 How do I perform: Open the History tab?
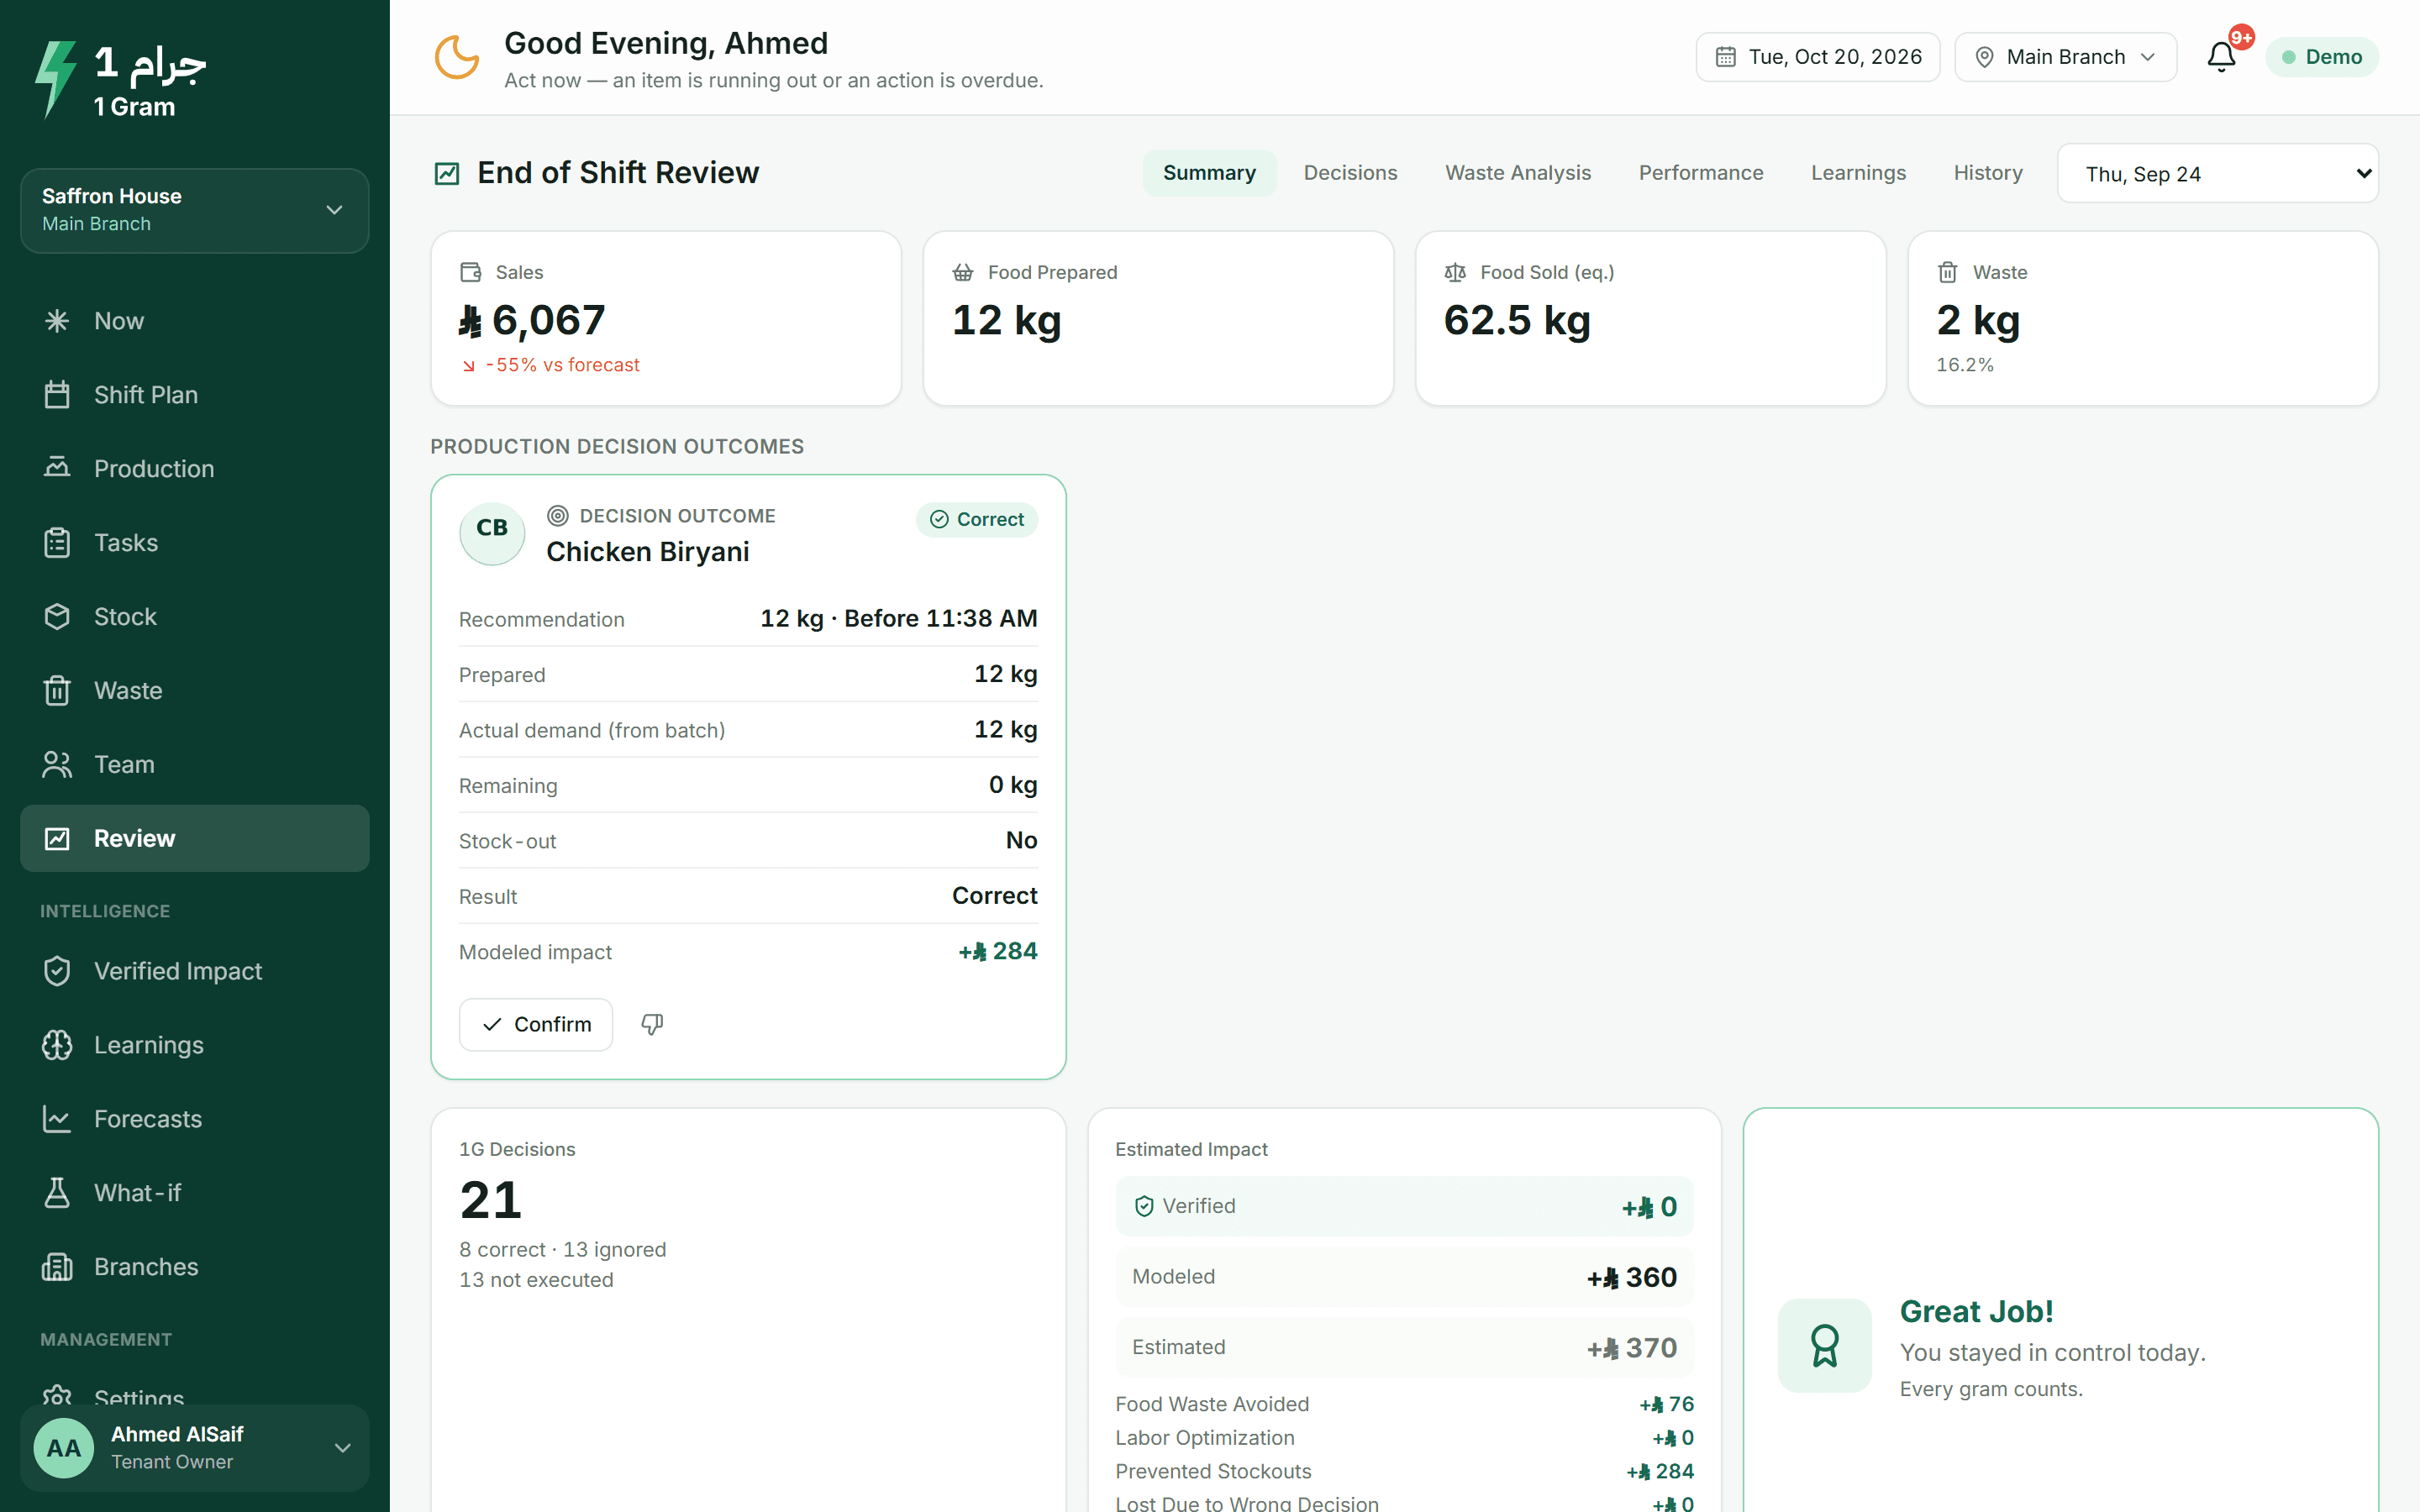pyautogui.click(x=1987, y=173)
